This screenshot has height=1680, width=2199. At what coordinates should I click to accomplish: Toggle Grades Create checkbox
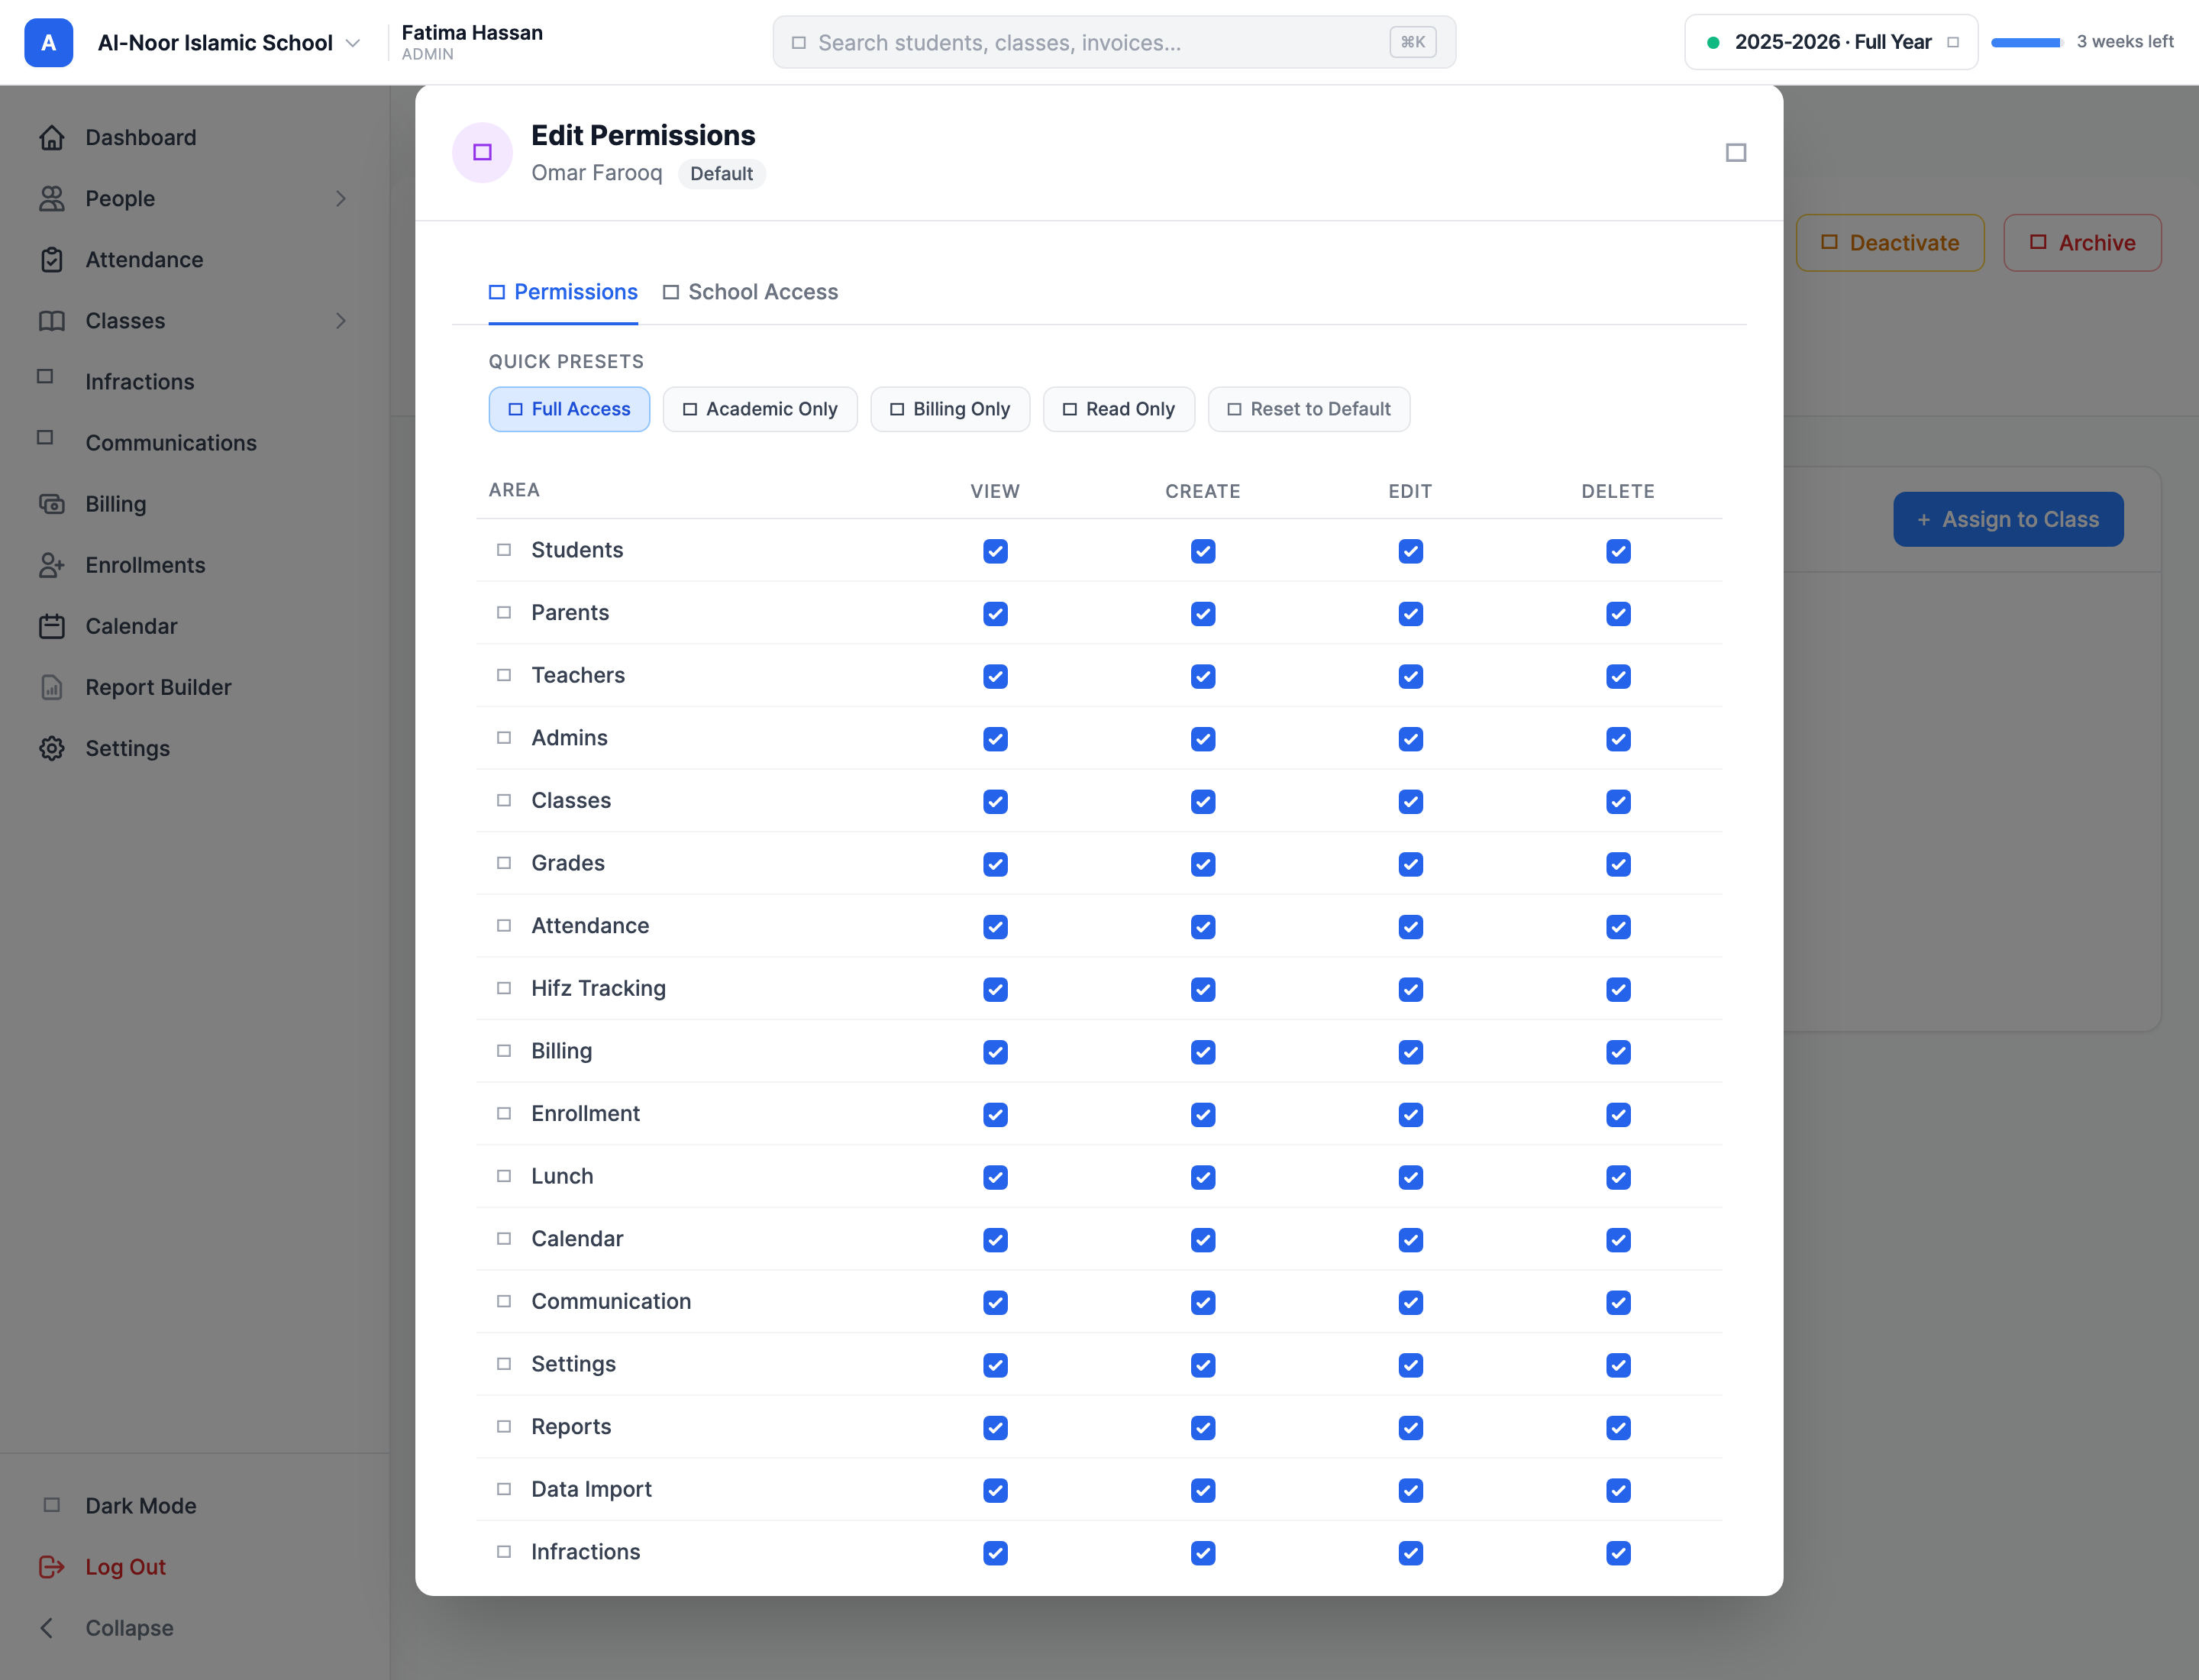coord(1203,864)
